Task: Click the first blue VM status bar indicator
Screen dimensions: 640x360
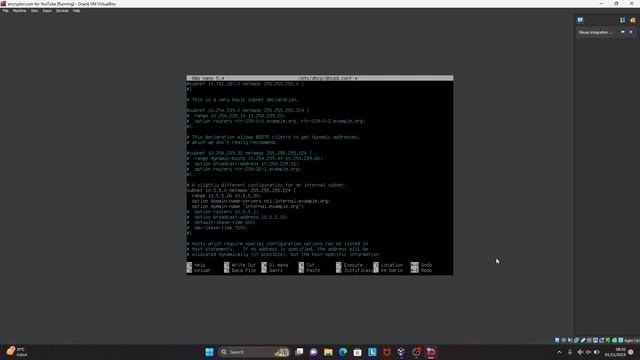Action: (x=557, y=340)
